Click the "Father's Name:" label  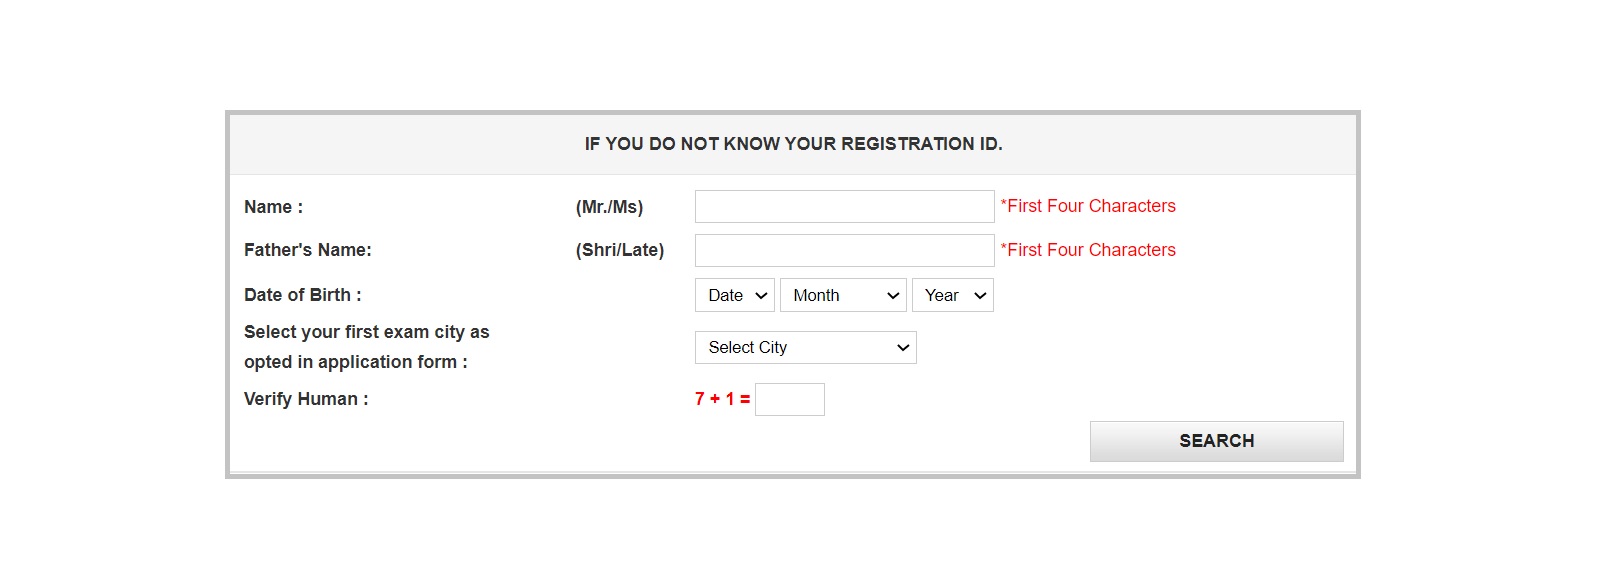coord(307,250)
